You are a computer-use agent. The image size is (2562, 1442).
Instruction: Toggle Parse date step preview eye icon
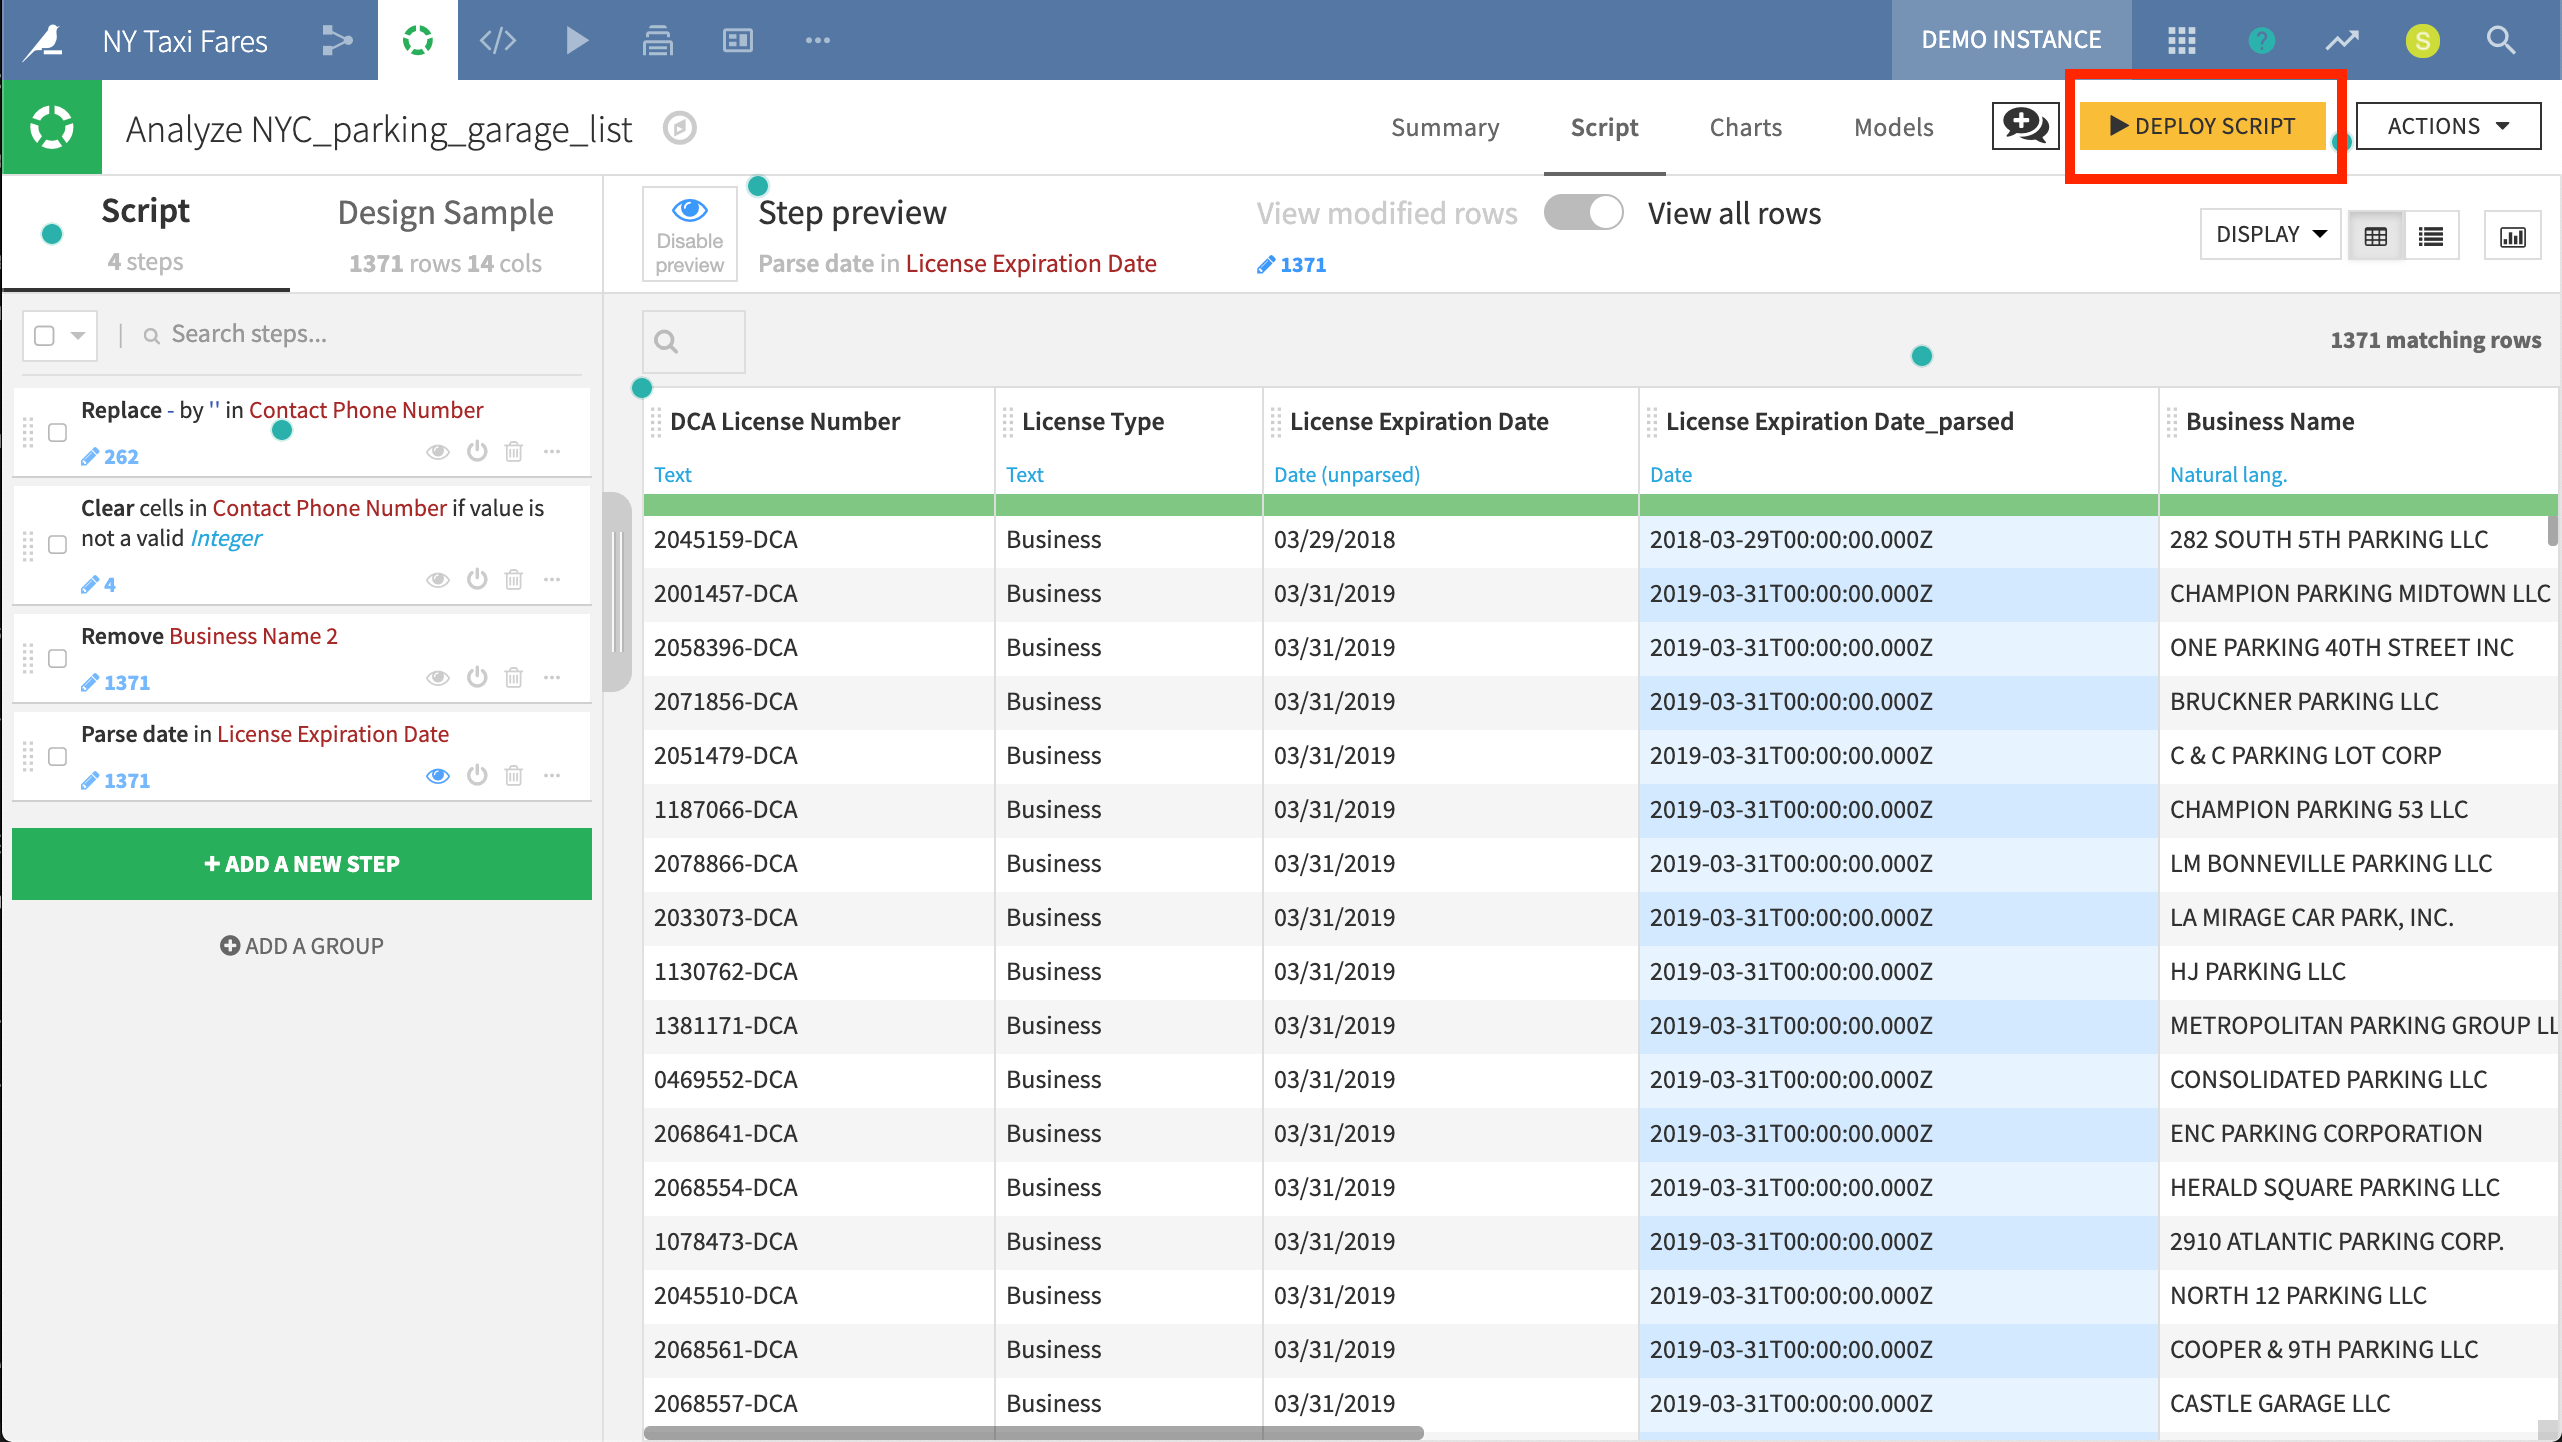[438, 775]
